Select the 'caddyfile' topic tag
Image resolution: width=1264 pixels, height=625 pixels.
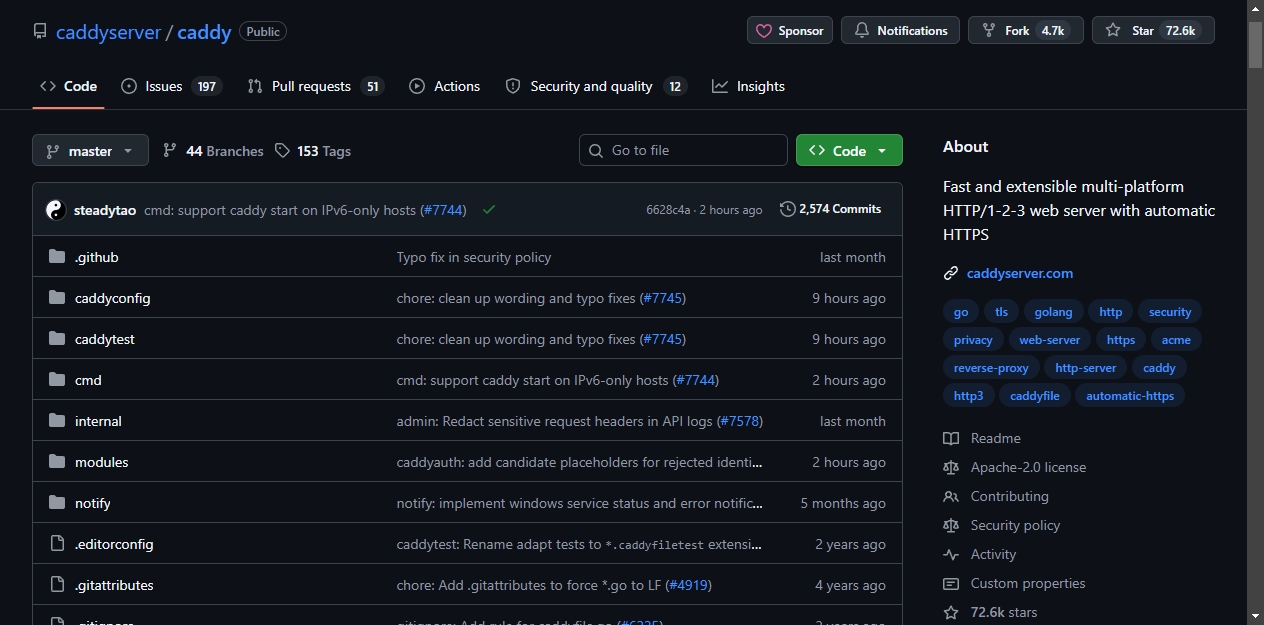tap(1035, 396)
